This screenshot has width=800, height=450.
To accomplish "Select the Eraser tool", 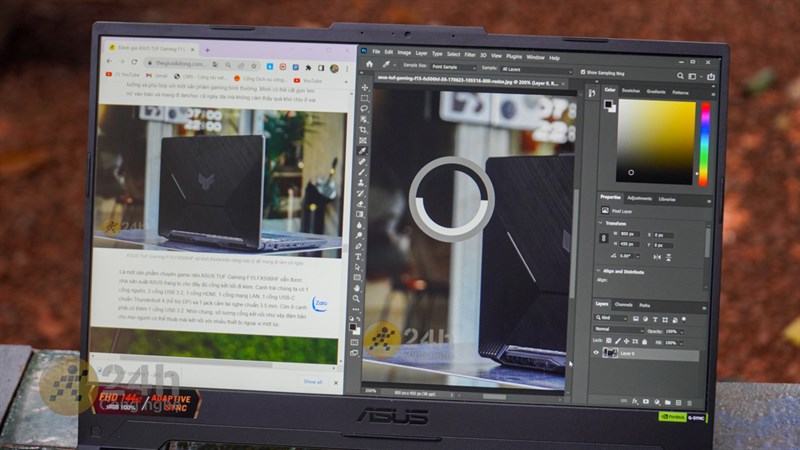I will click(x=360, y=204).
